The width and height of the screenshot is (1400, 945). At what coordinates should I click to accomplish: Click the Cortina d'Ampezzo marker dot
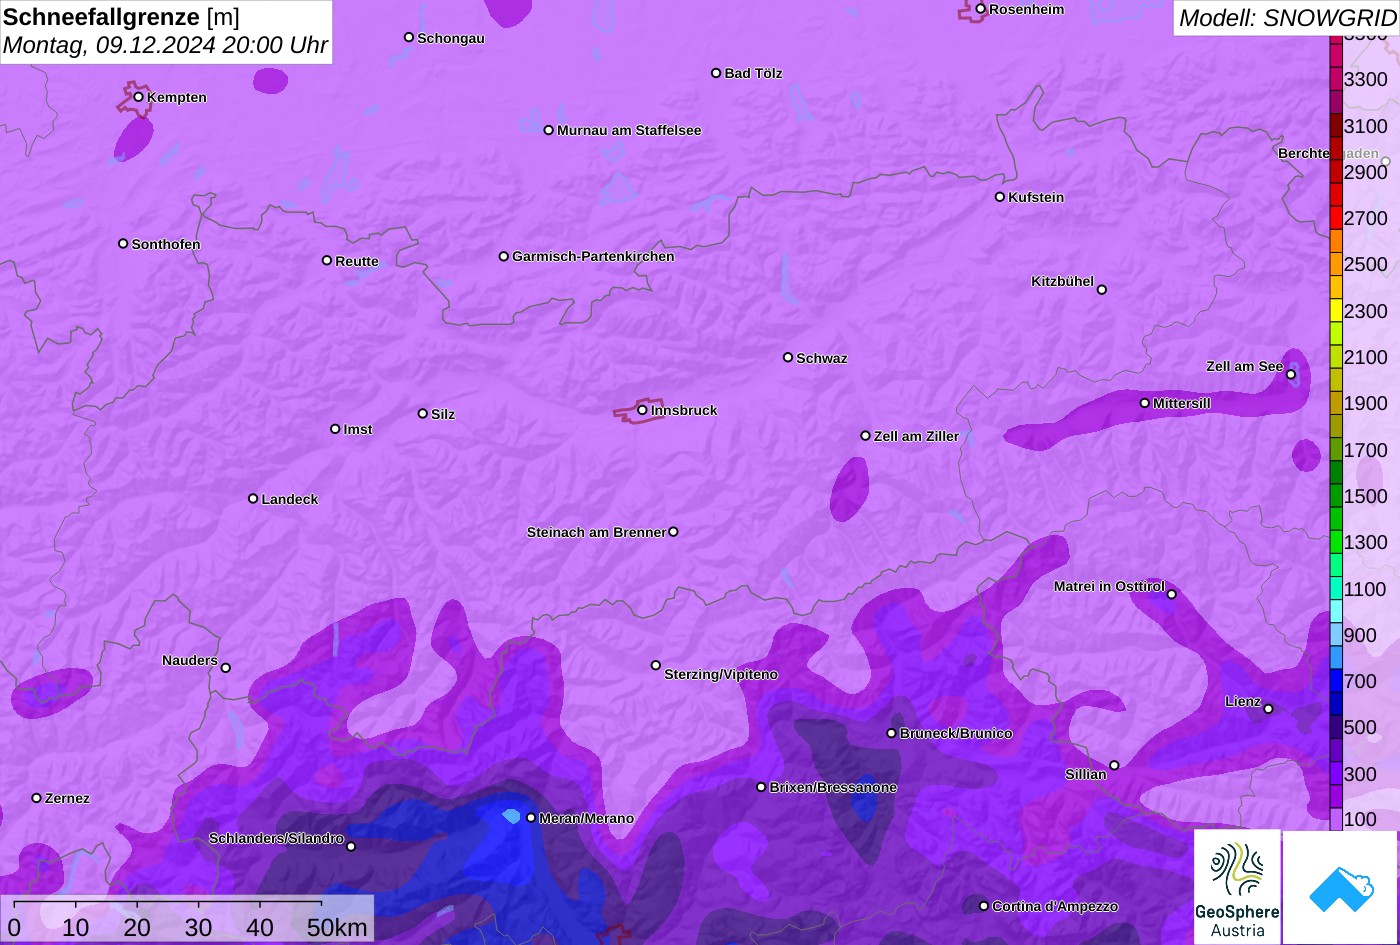[x=984, y=906]
